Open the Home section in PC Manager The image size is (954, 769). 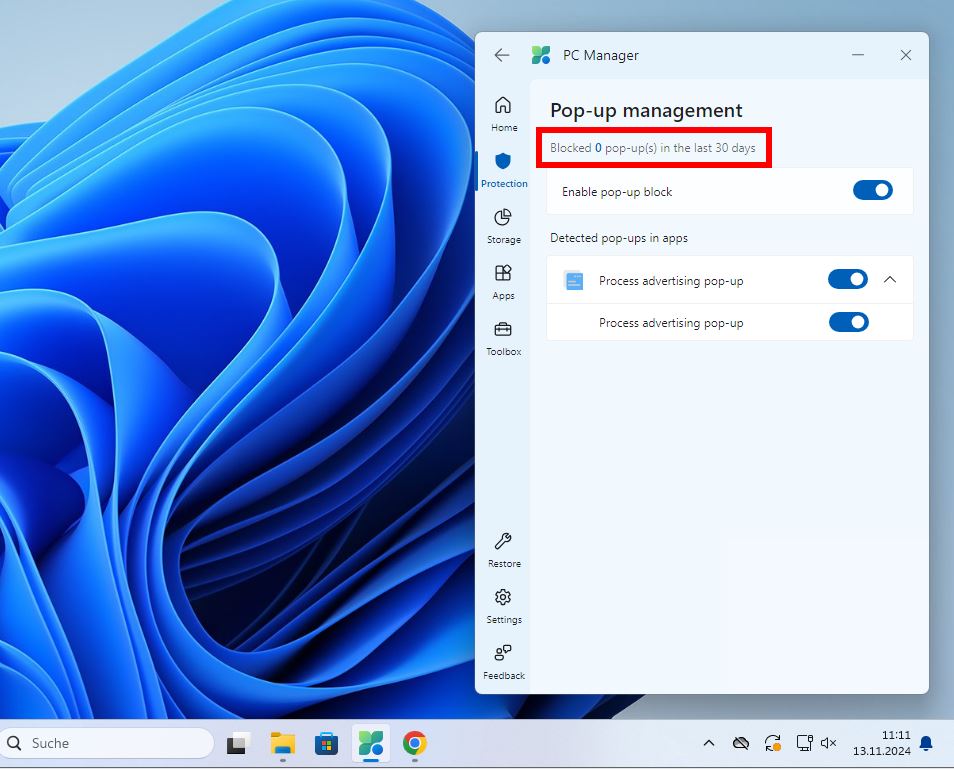(x=503, y=110)
